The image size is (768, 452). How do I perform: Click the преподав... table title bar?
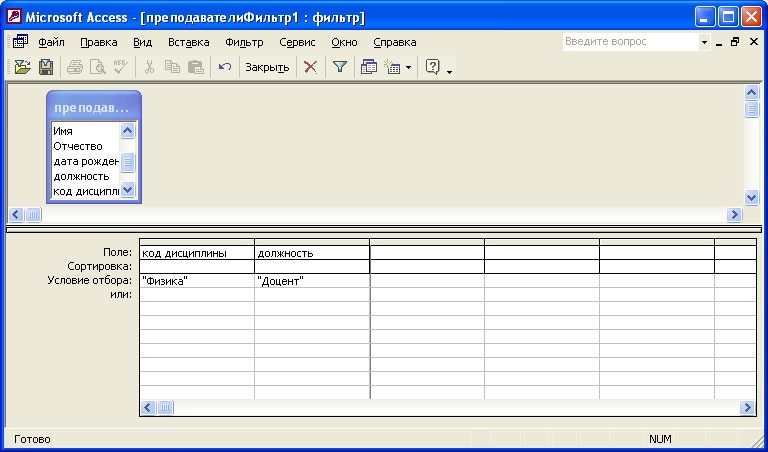pos(94,107)
